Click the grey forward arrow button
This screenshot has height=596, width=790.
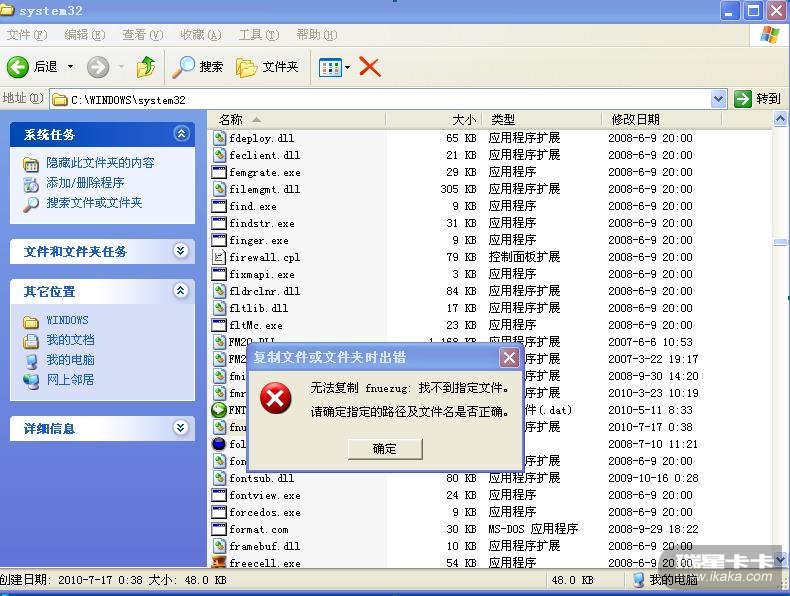(x=98, y=67)
